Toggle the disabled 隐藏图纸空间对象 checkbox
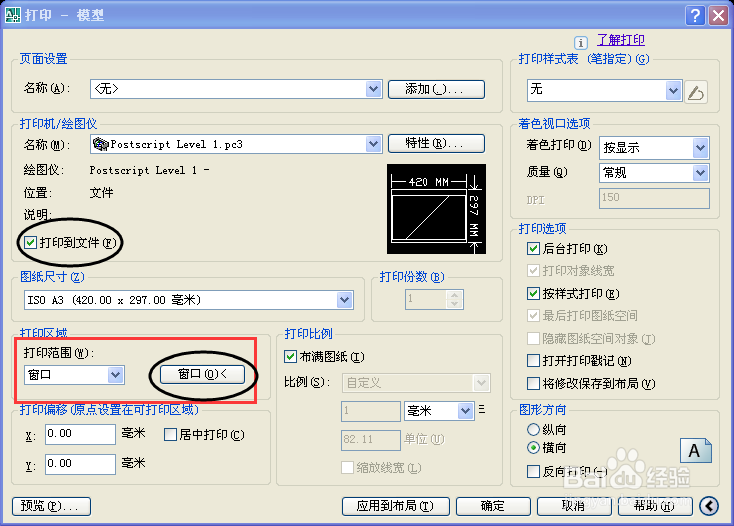 [533, 338]
